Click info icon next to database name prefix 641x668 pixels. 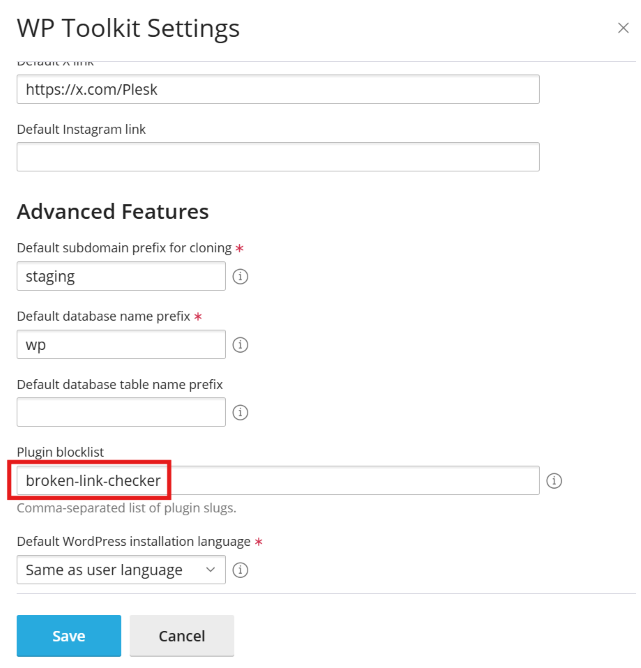coord(240,345)
